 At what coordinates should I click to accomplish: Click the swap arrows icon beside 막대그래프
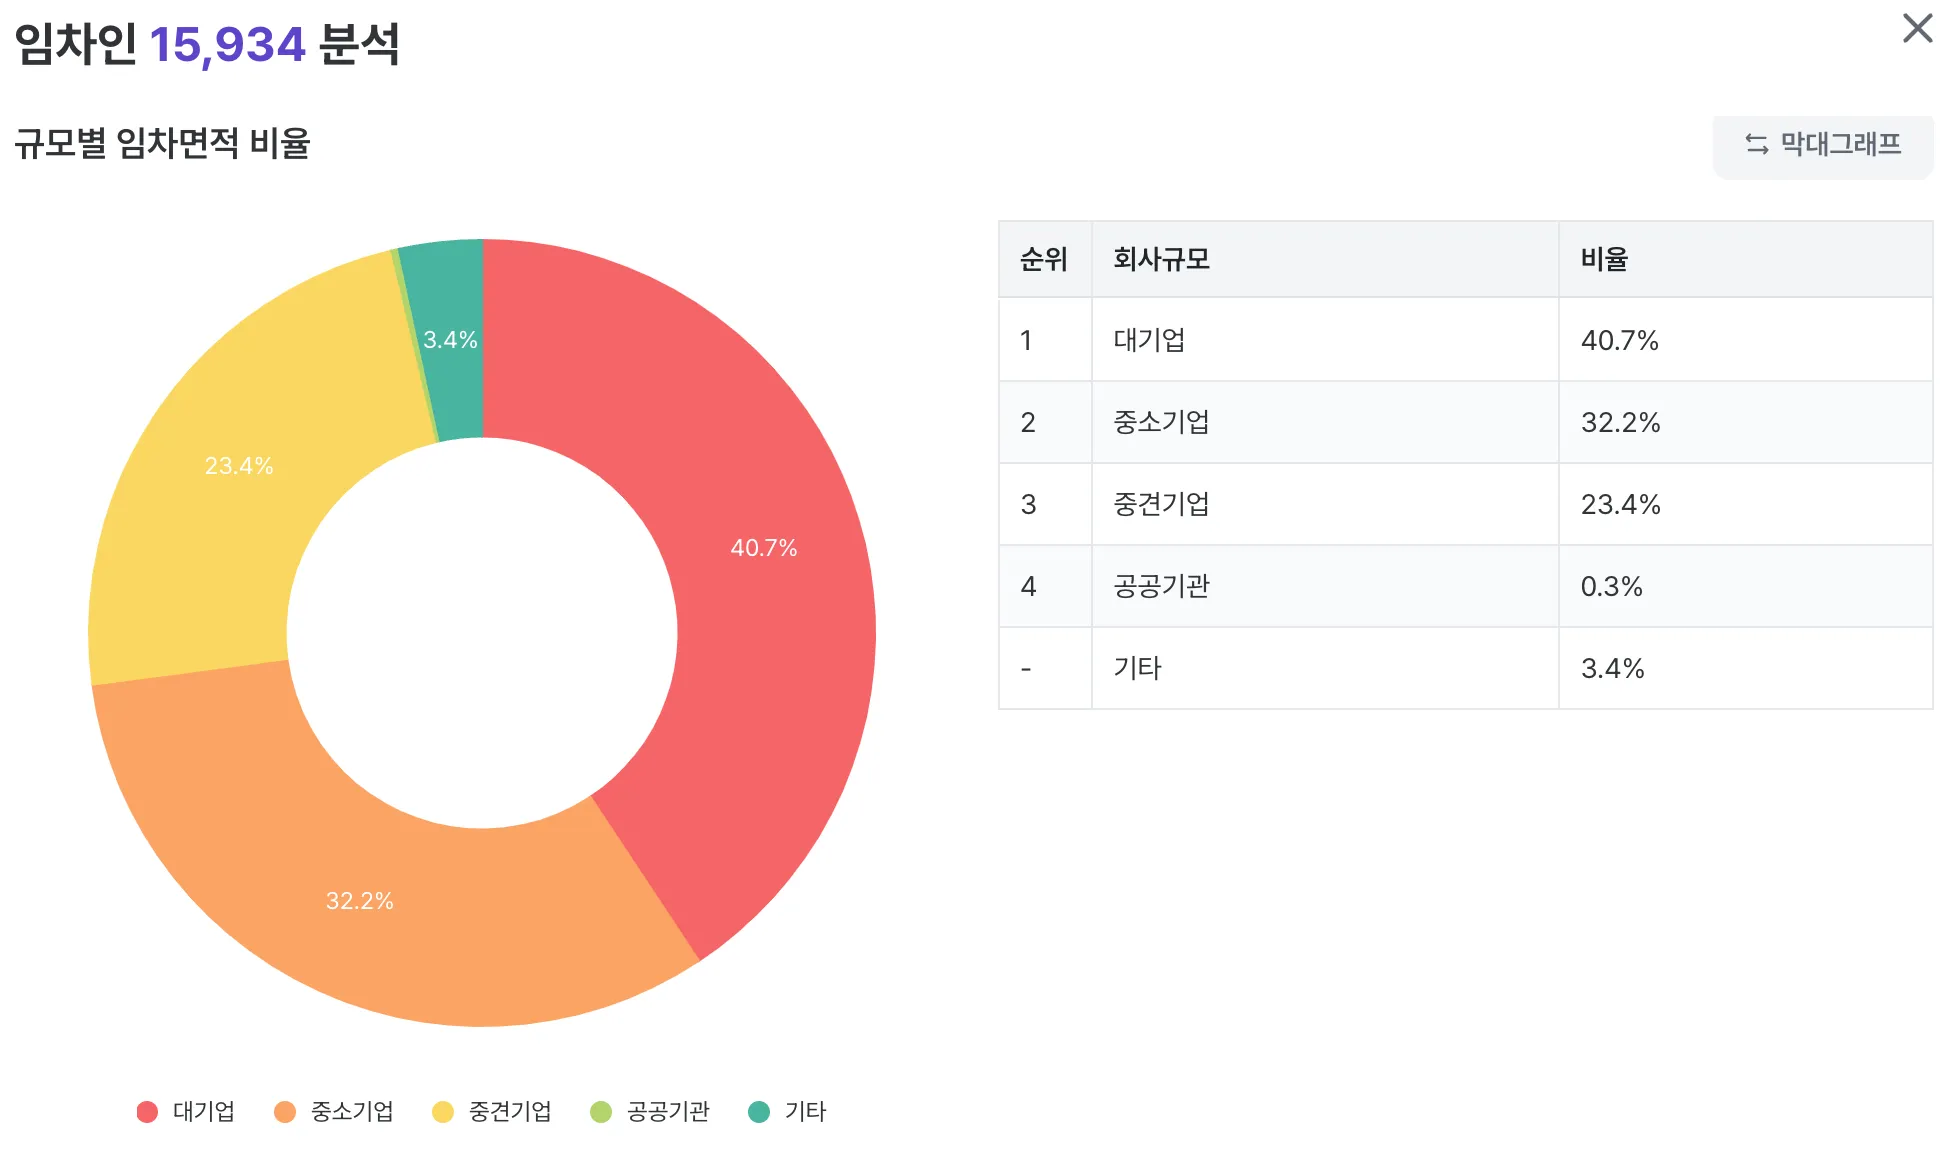click(x=1756, y=144)
